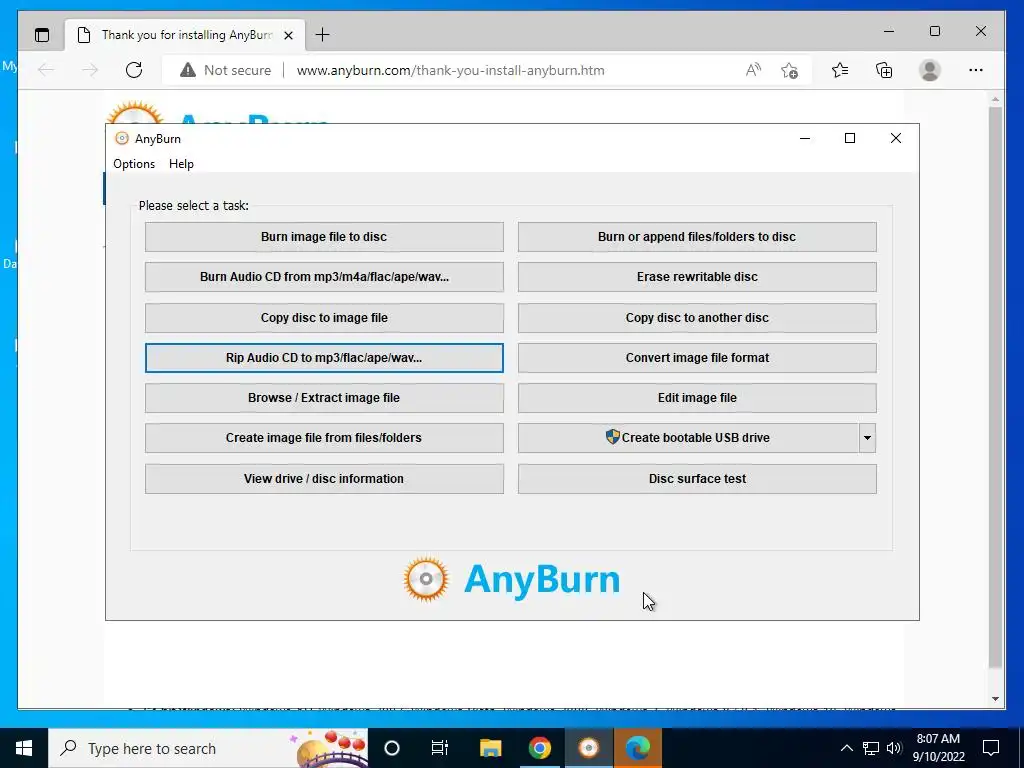The height and width of the screenshot is (768, 1024).
Task: Open Copy disc to another disc
Action: coord(697,317)
